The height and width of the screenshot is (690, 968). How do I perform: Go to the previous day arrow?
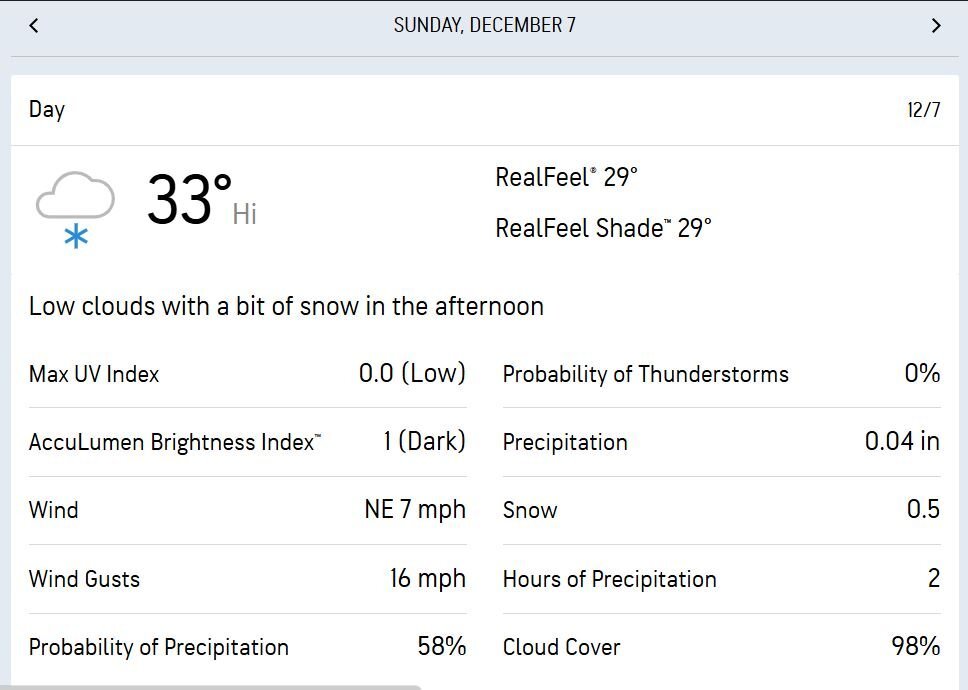click(x=33, y=26)
